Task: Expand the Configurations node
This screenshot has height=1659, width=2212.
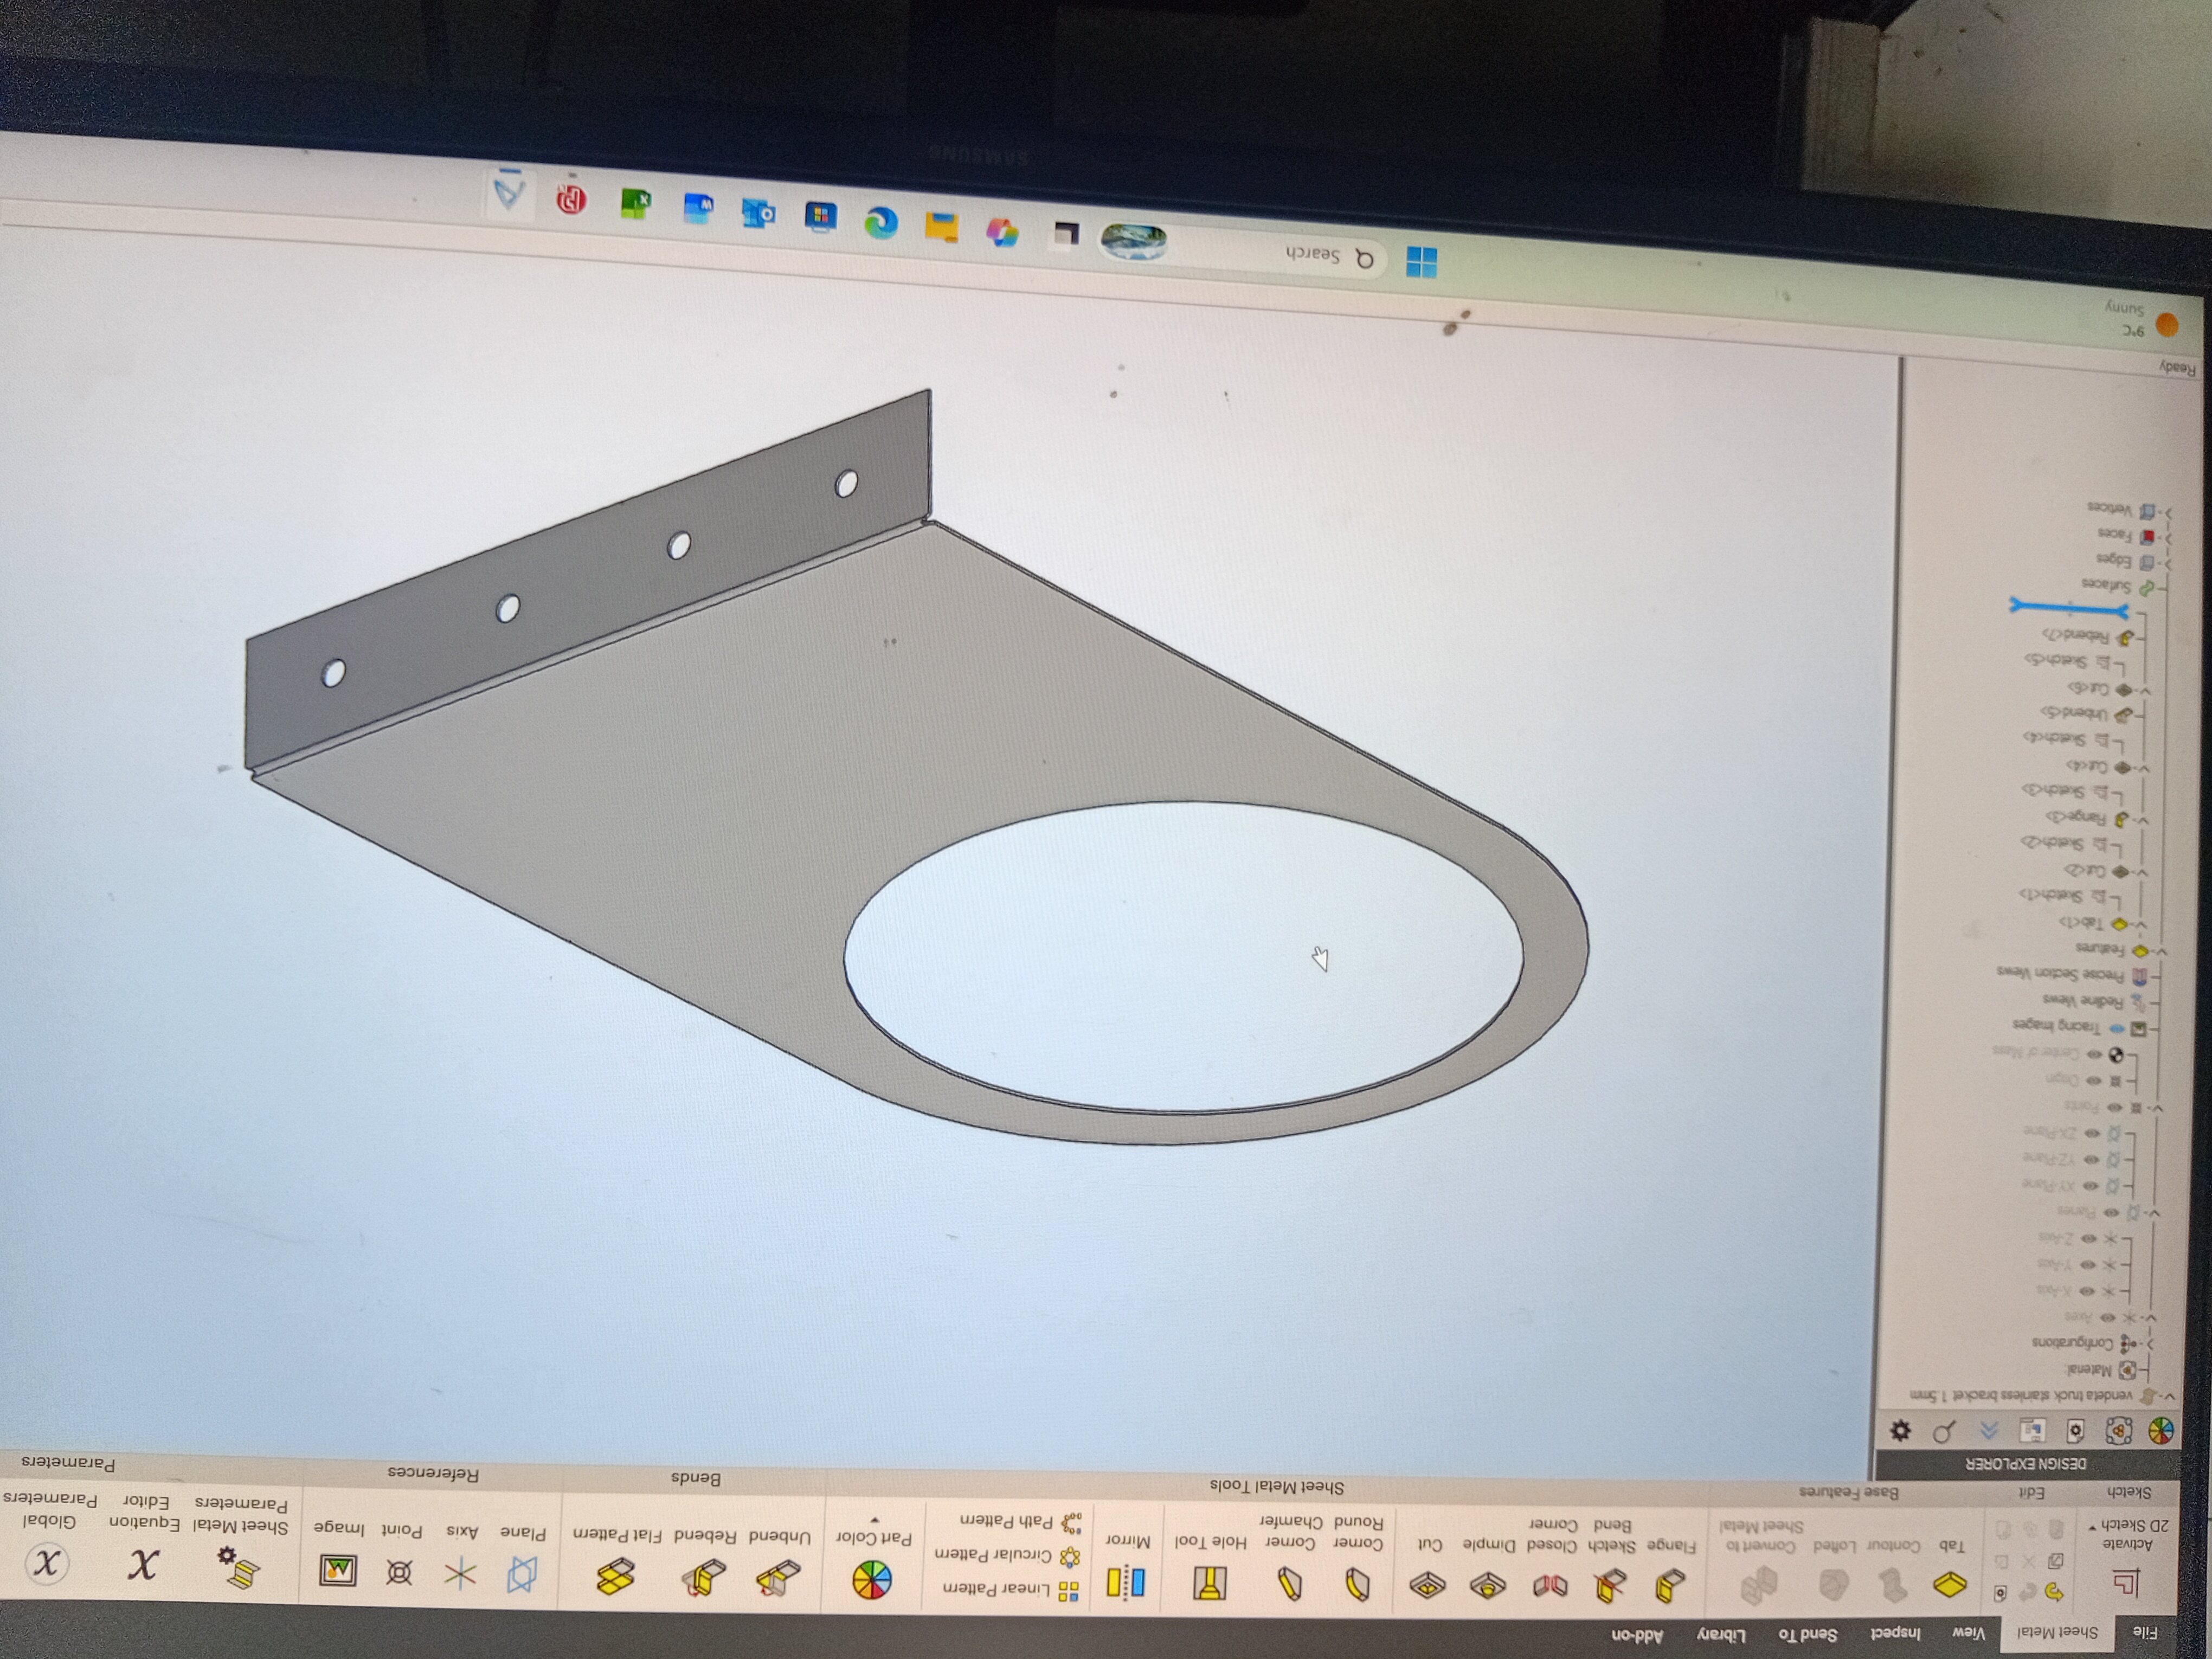Action: (x=2149, y=1345)
